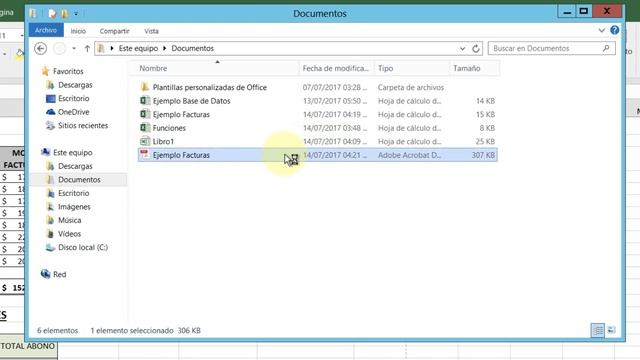The image size is (640, 360).
Task: Click the Plantillas personalizadas folder icon
Action: click(x=144, y=87)
